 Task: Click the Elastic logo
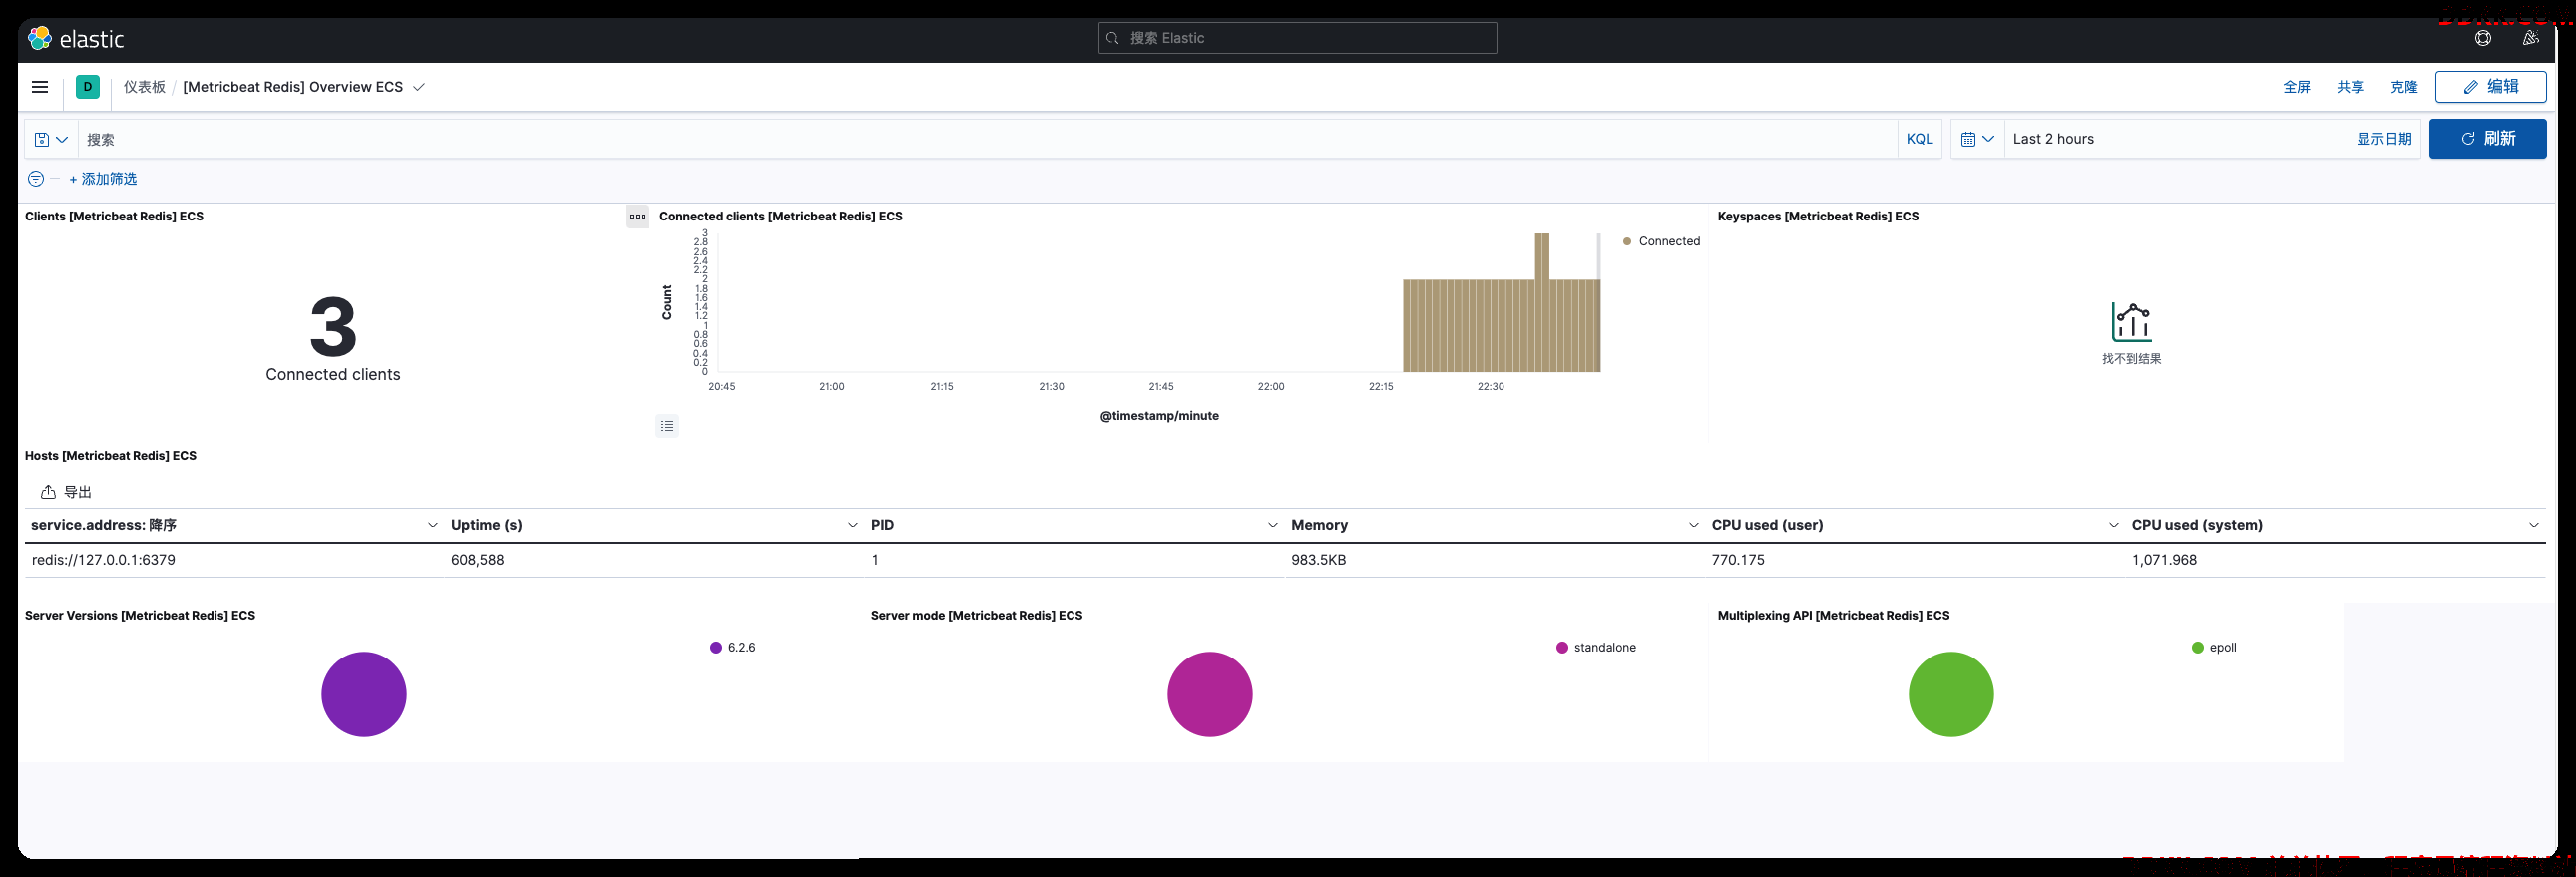click(76, 39)
